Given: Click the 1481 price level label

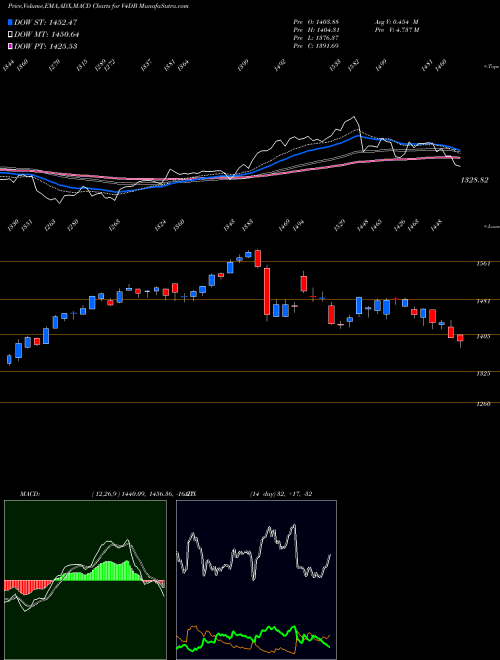Looking at the screenshot, I should (x=483, y=301).
